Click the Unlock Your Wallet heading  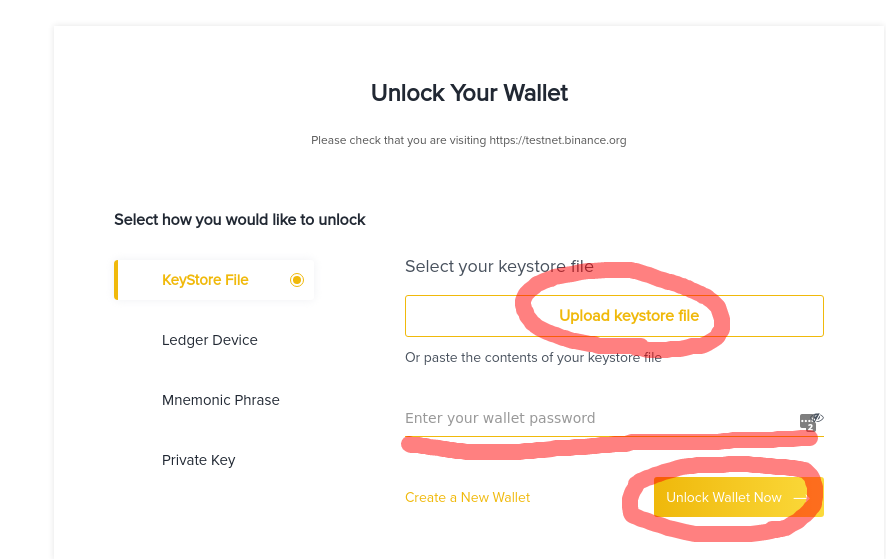(x=469, y=93)
